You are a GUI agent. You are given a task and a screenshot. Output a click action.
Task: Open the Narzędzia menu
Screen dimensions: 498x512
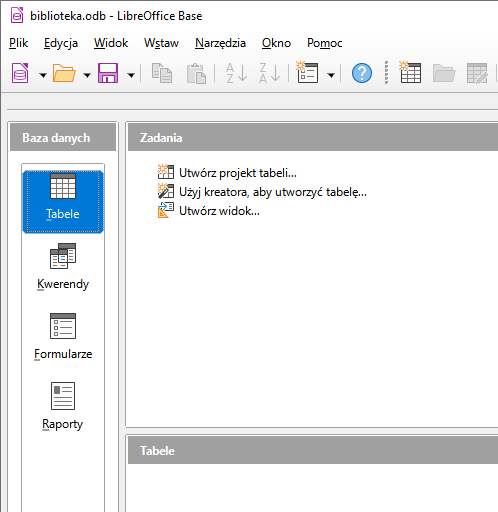coord(220,43)
